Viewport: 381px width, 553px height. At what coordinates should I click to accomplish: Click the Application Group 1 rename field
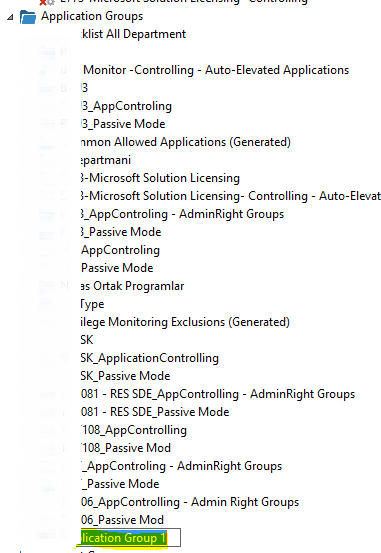(x=131, y=538)
